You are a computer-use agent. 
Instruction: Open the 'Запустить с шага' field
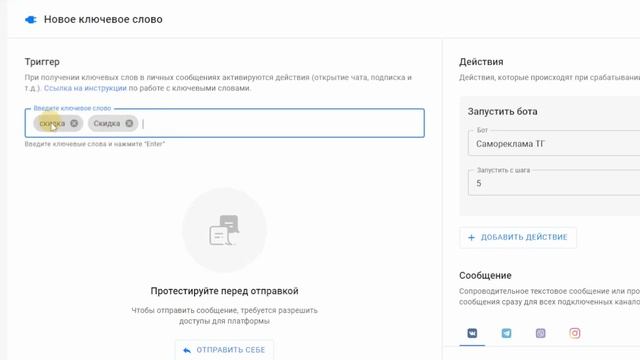click(553, 183)
